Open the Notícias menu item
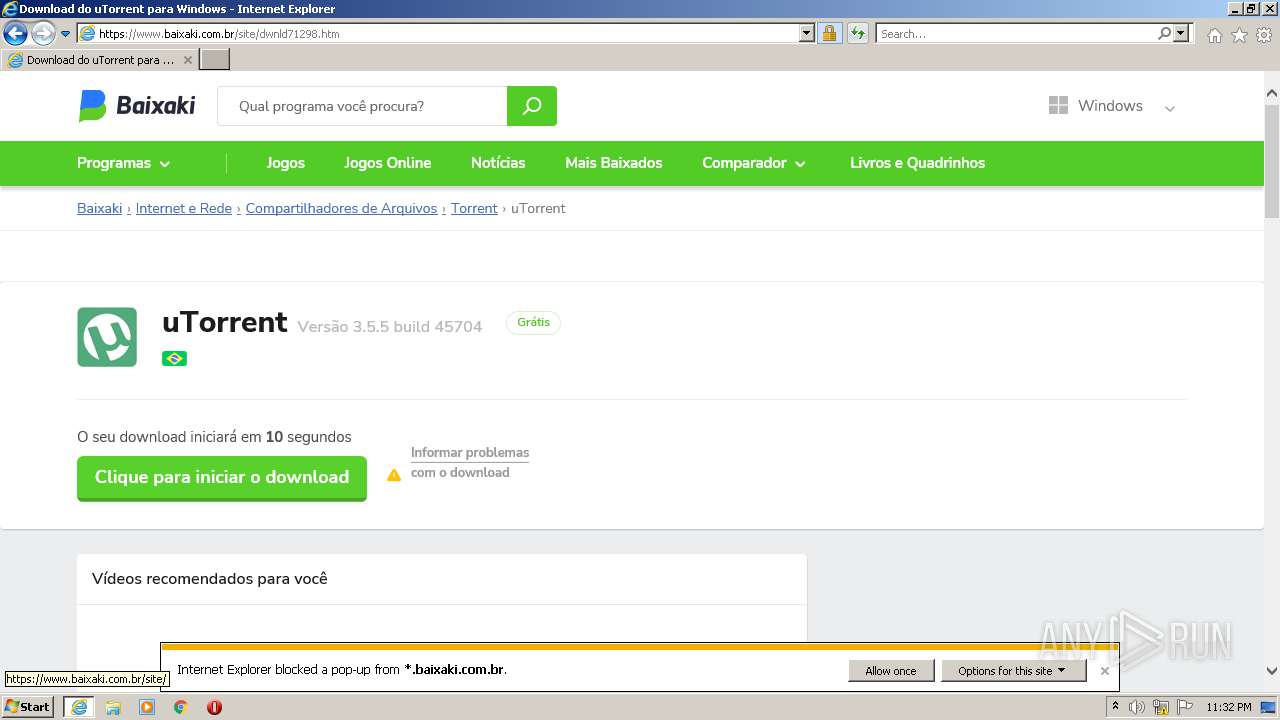Image resolution: width=1280 pixels, height=720 pixels. [x=498, y=163]
